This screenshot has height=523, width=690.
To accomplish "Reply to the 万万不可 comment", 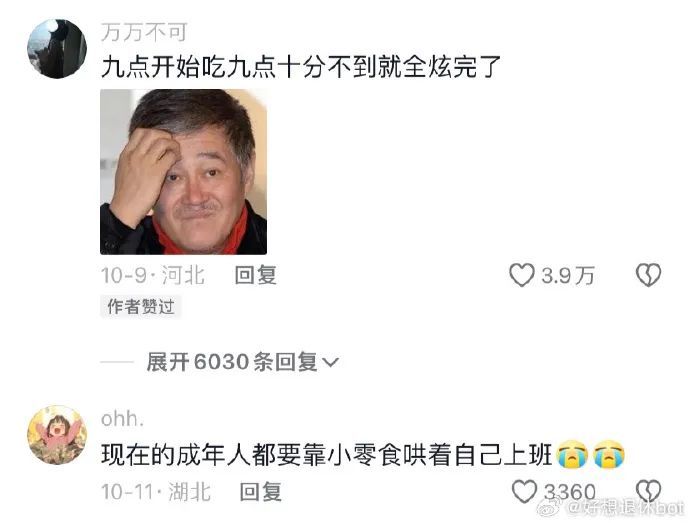I will click(256, 276).
